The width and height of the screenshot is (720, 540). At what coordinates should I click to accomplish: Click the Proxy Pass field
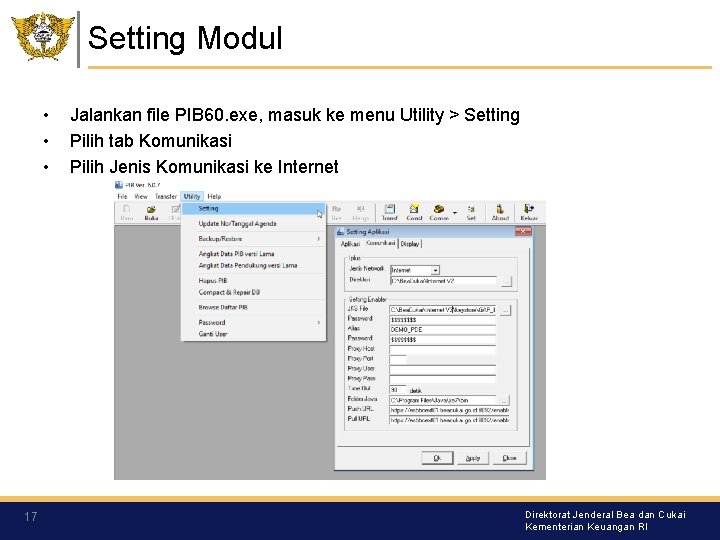[x=443, y=379]
